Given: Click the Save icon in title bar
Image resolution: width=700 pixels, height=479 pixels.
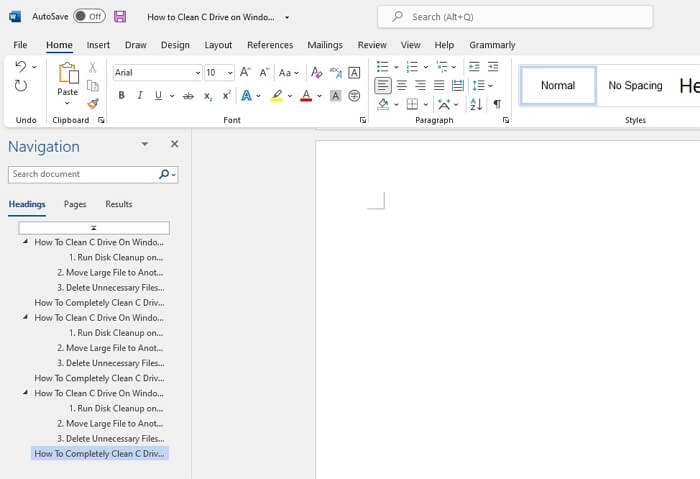Looking at the screenshot, I should coord(120,17).
